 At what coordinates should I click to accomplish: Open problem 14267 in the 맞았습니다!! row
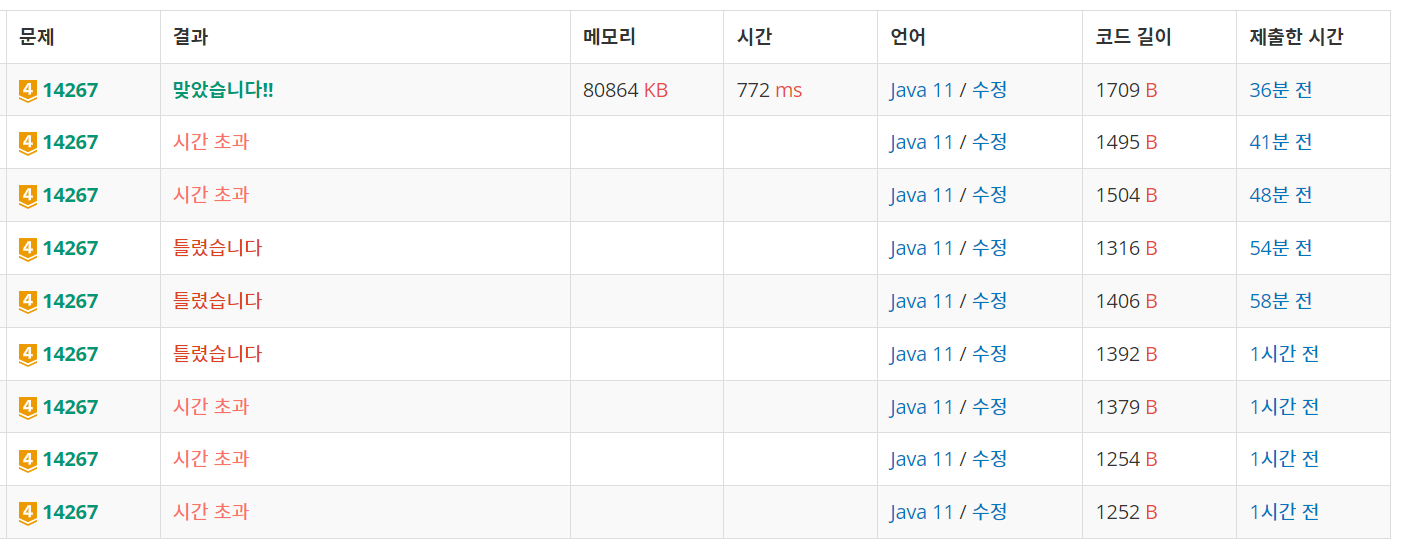[70, 90]
